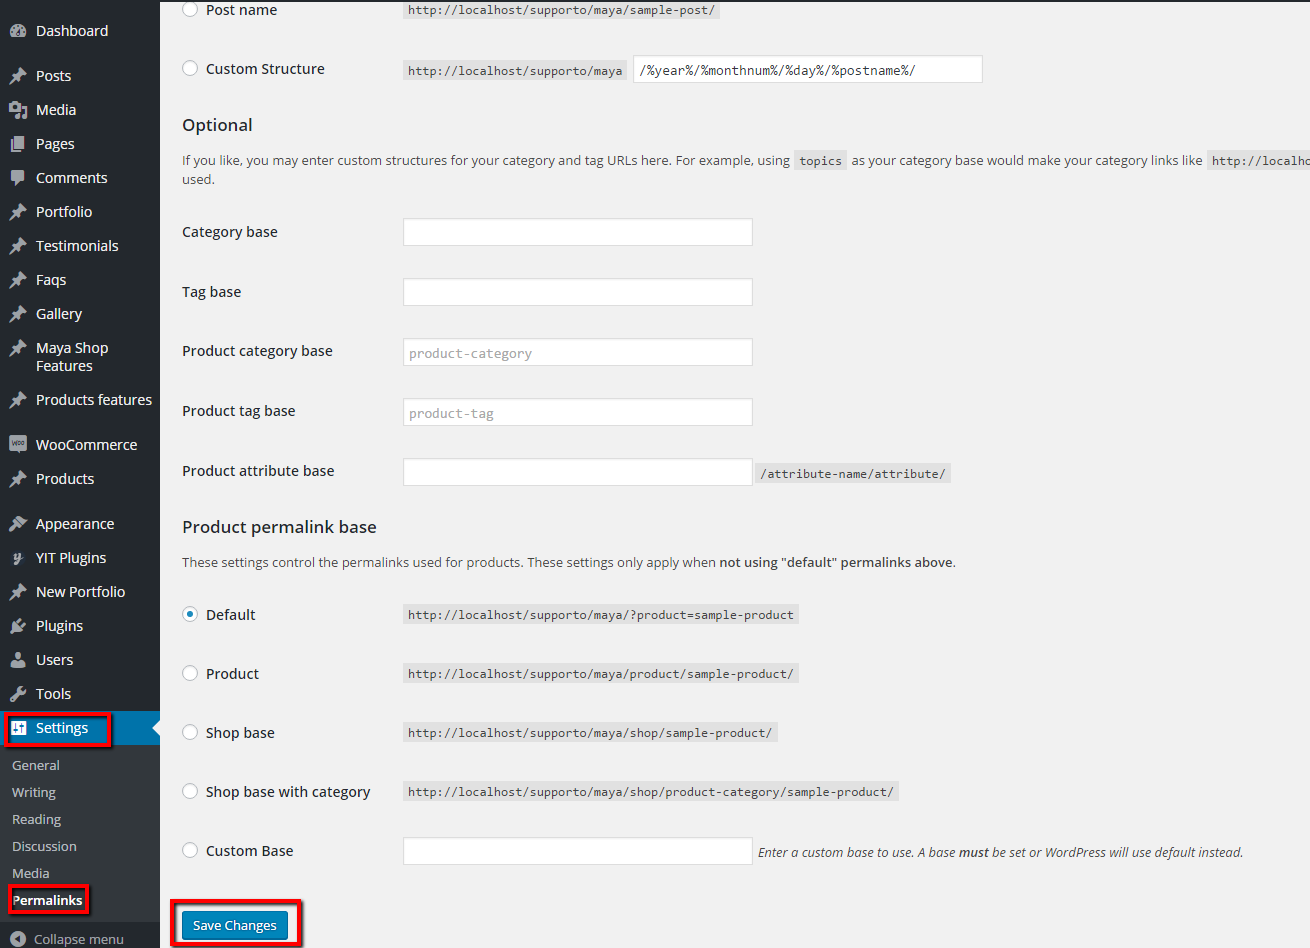The image size is (1310, 948).
Task: Click the Save Changes button
Action: tap(235, 925)
